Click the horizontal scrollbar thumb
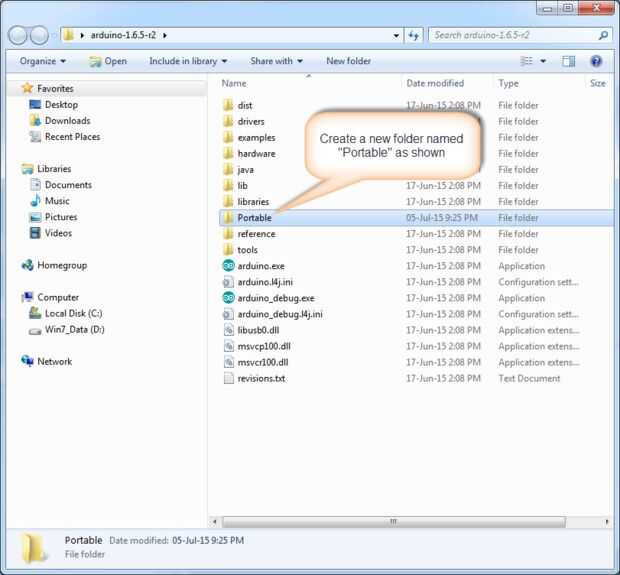The width and height of the screenshot is (620, 575). 394,522
